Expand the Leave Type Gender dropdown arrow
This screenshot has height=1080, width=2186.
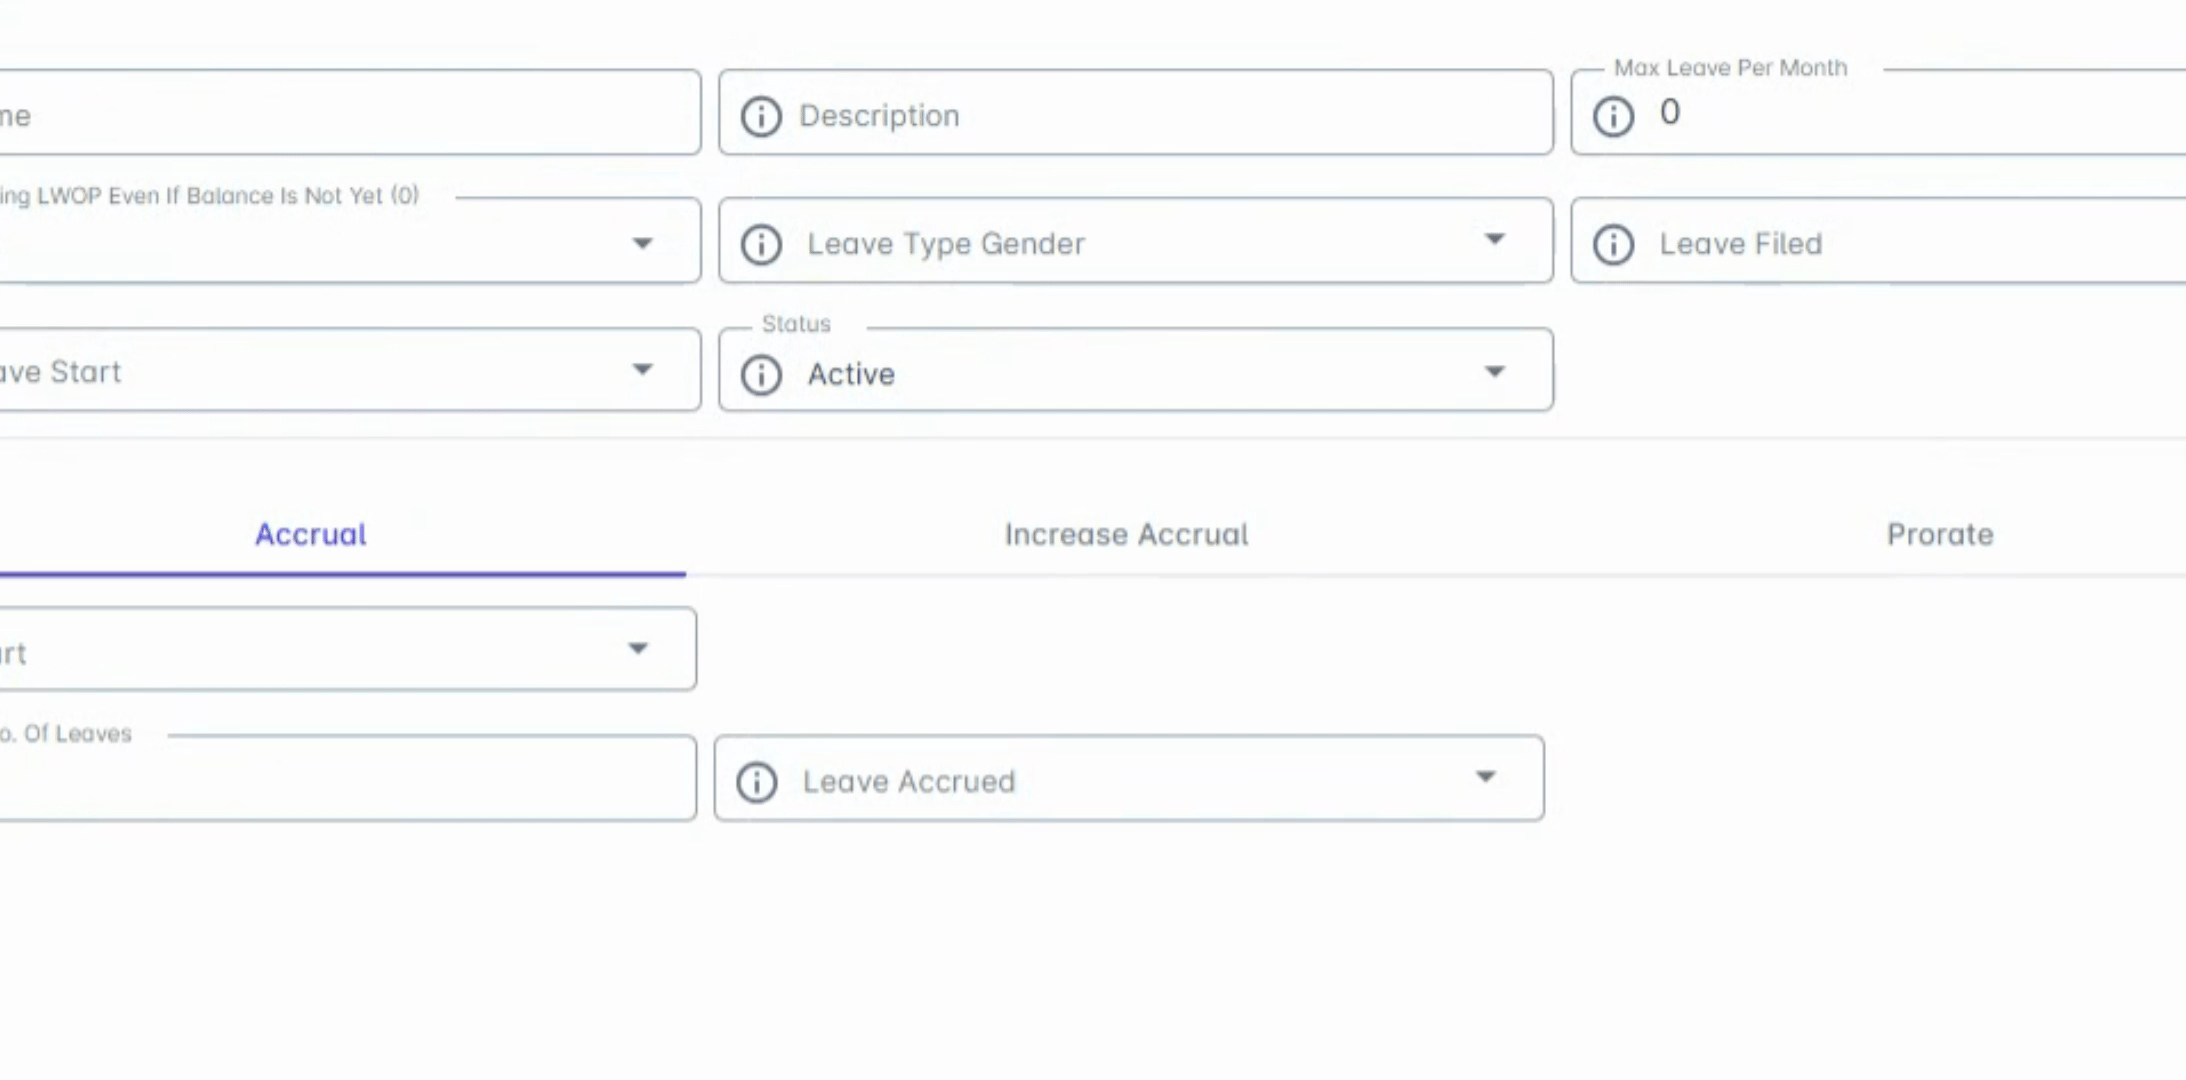1494,240
